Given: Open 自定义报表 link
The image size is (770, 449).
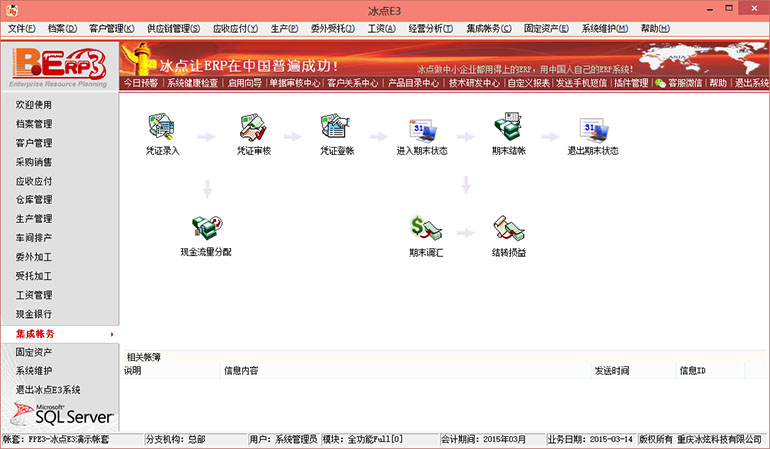Looking at the screenshot, I should point(528,83).
